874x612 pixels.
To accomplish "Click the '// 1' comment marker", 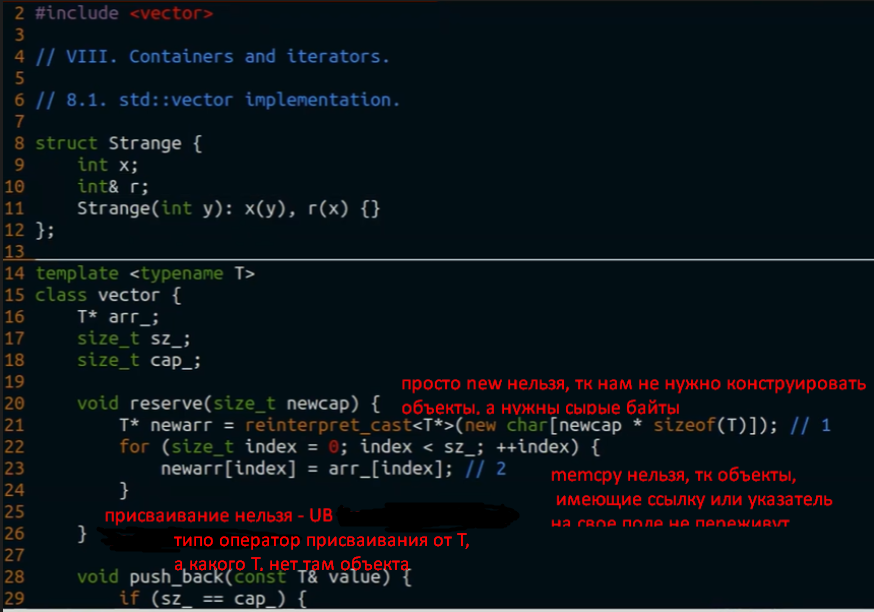I will (x=810, y=426).
